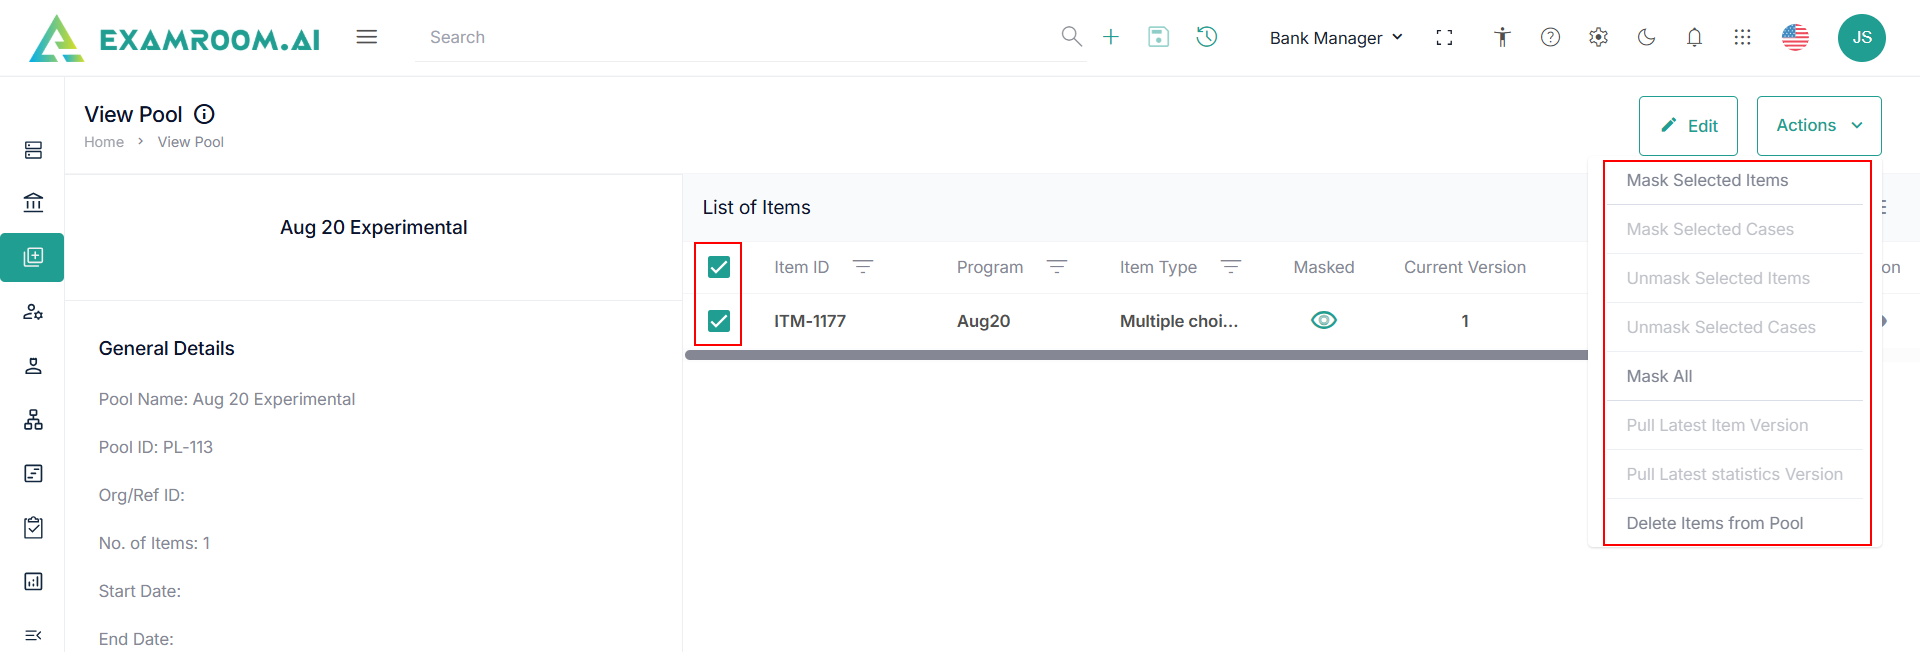This screenshot has width=1920, height=652.
Task: Uncheck the ITM-1177 row checkbox
Action: pyautogui.click(x=719, y=321)
